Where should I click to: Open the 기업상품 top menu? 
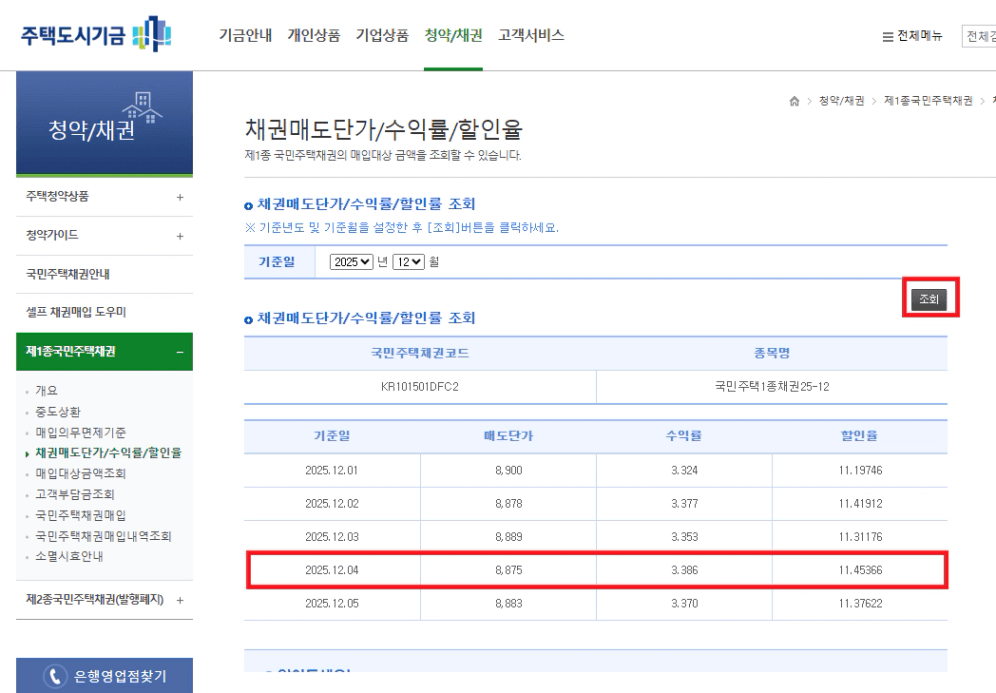382,36
